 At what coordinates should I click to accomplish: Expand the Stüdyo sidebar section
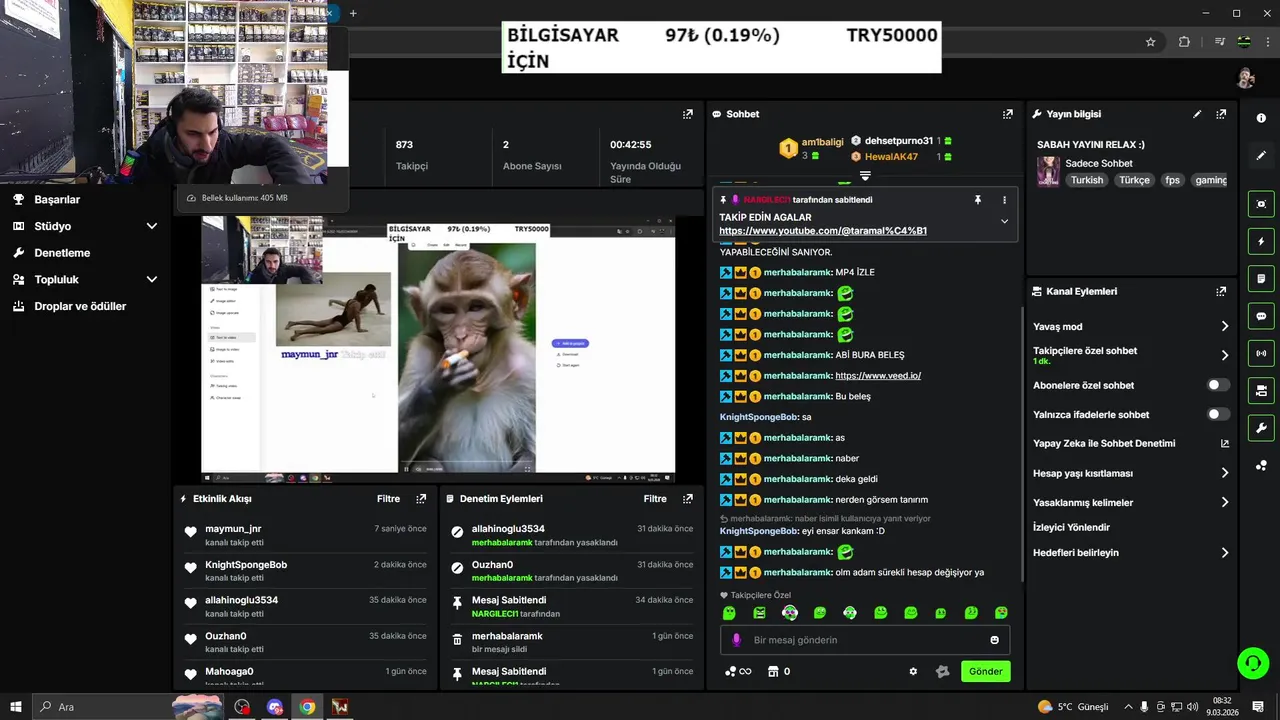pyautogui.click(x=151, y=226)
